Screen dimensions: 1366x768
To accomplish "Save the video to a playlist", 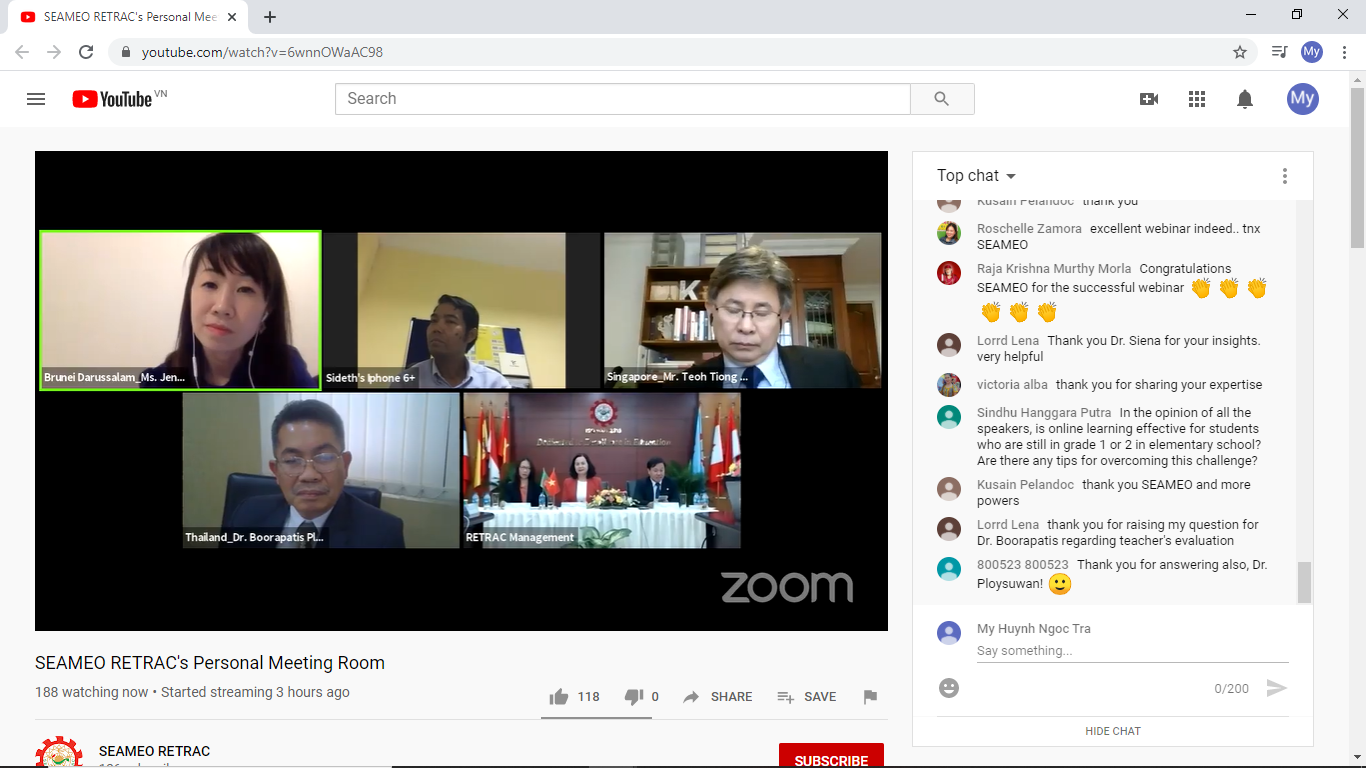I will tap(807, 697).
